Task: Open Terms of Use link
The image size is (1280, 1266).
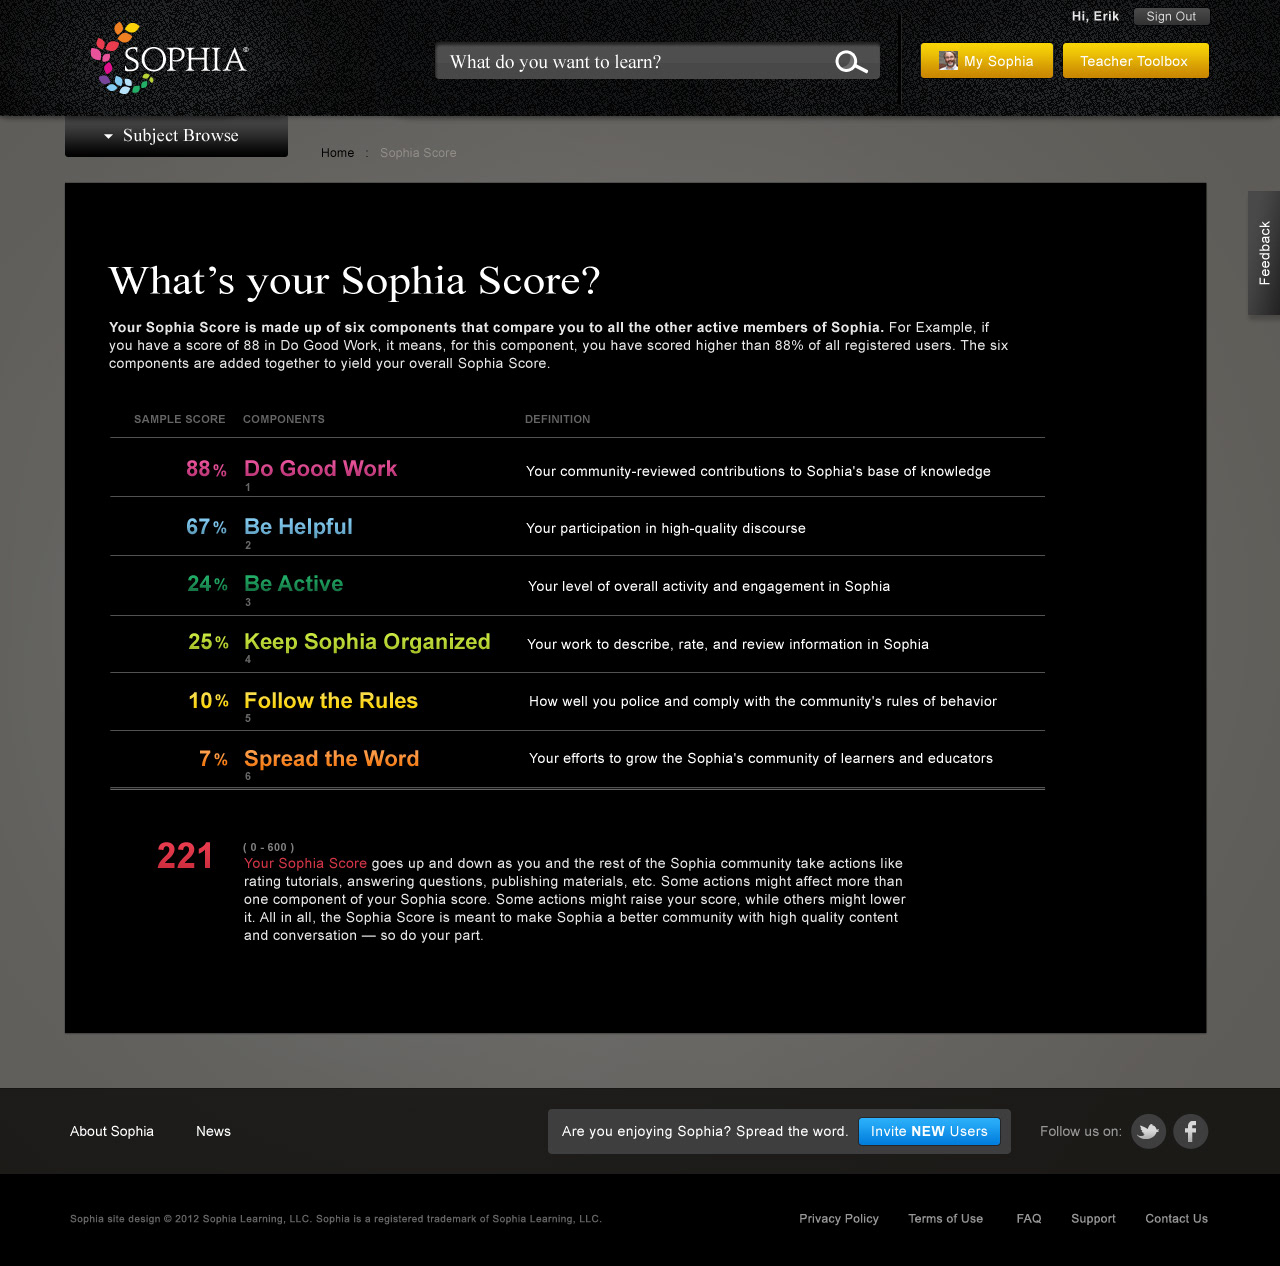Action: [x=945, y=1218]
